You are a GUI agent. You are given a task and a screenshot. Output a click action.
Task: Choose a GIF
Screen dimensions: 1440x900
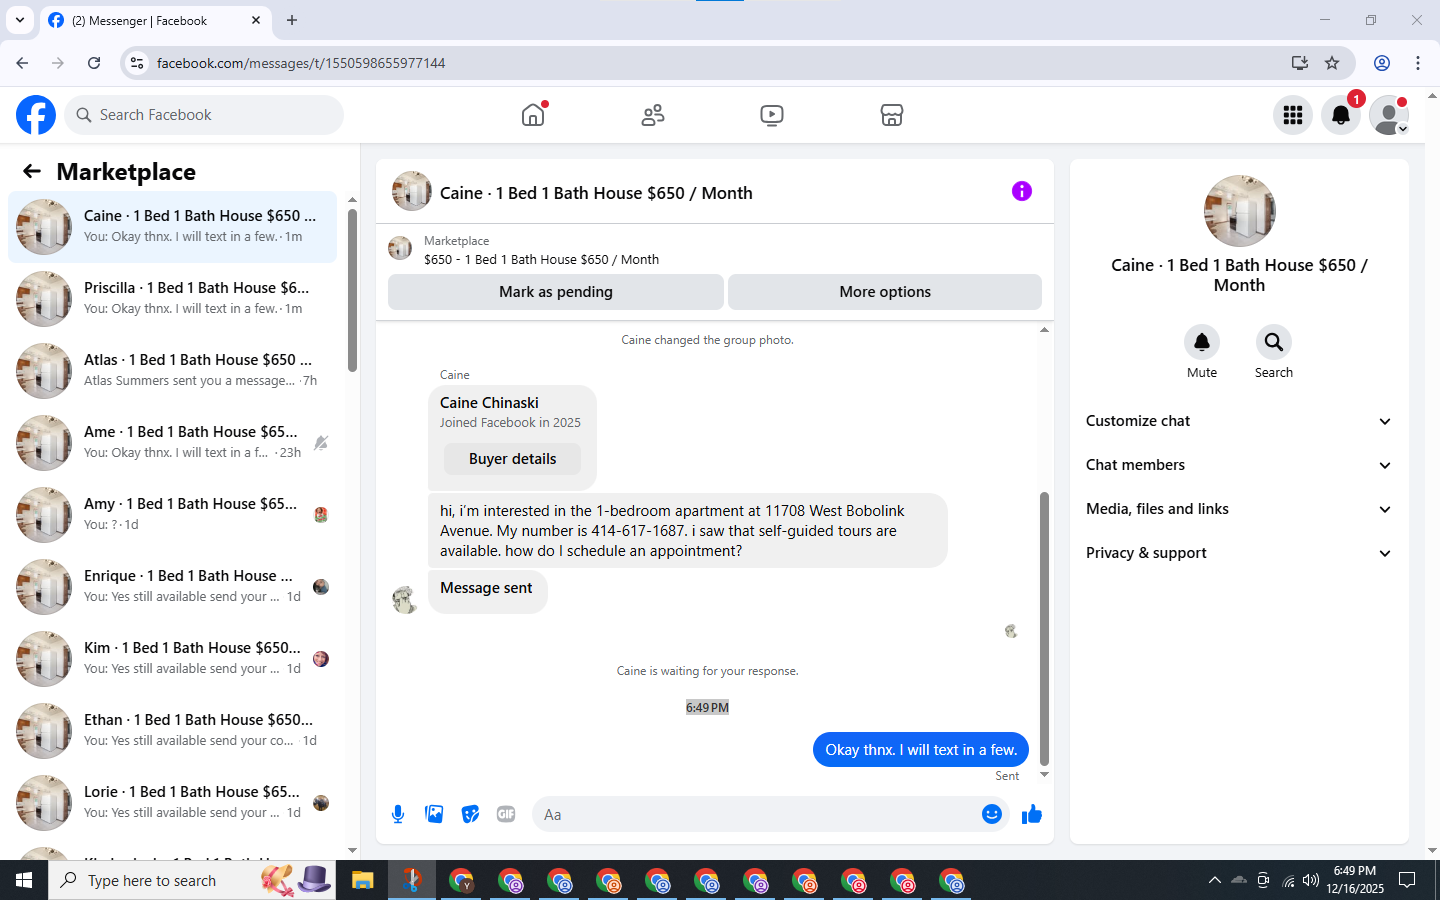point(506,814)
